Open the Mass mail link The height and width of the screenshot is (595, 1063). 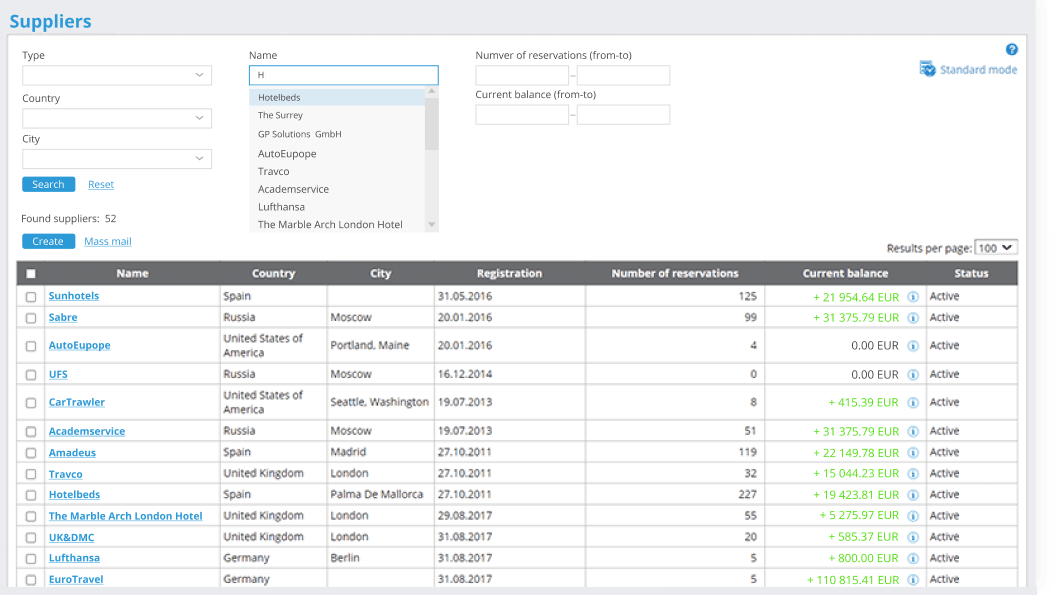click(108, 241)
